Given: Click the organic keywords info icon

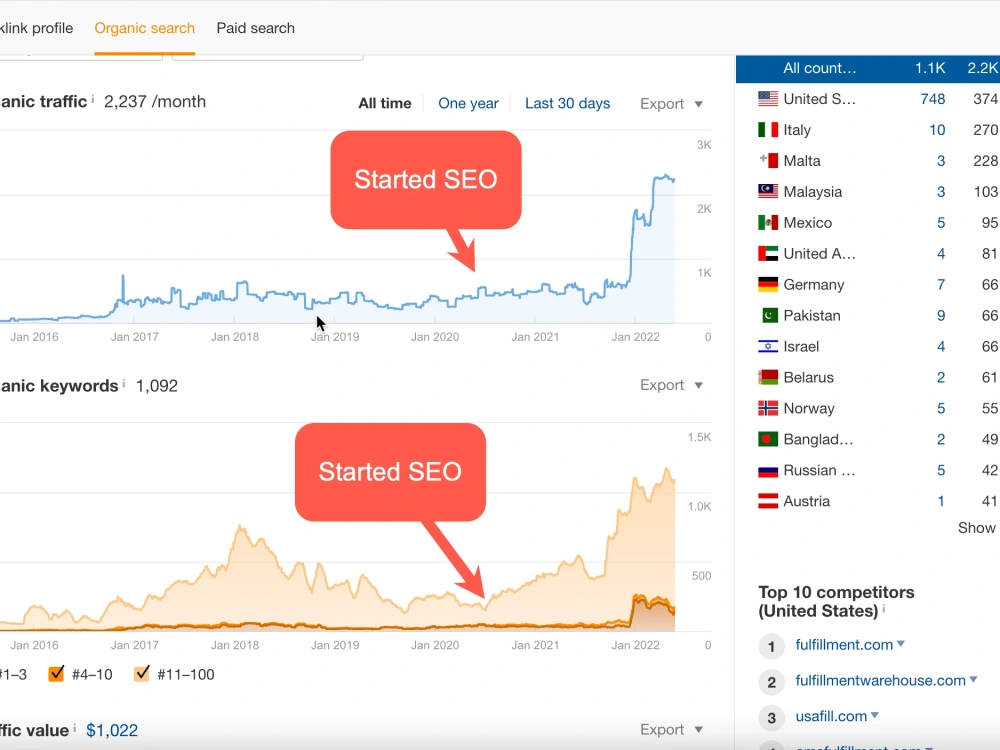Looking at the screenshot, I should click(x=124, y=383).
